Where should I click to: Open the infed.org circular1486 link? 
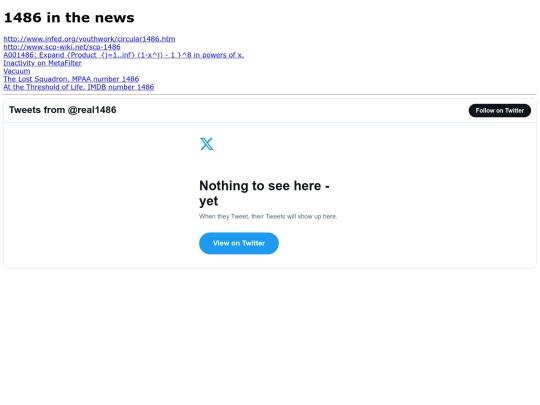pos(89,39)
